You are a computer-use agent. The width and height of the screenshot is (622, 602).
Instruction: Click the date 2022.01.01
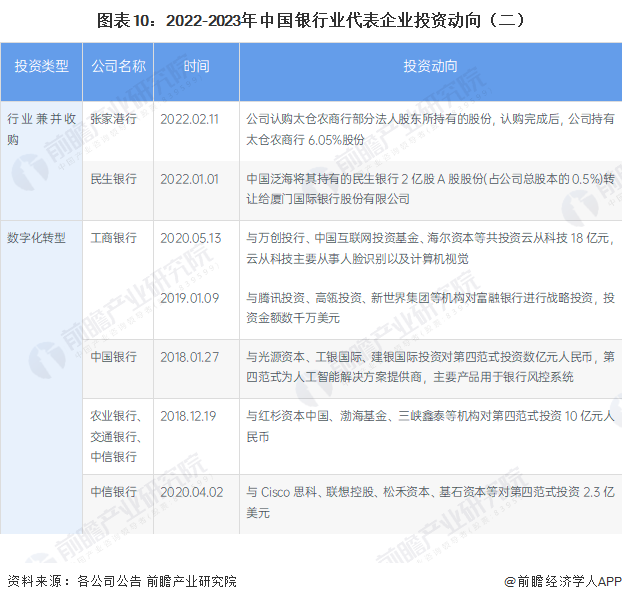click(189, 179)
